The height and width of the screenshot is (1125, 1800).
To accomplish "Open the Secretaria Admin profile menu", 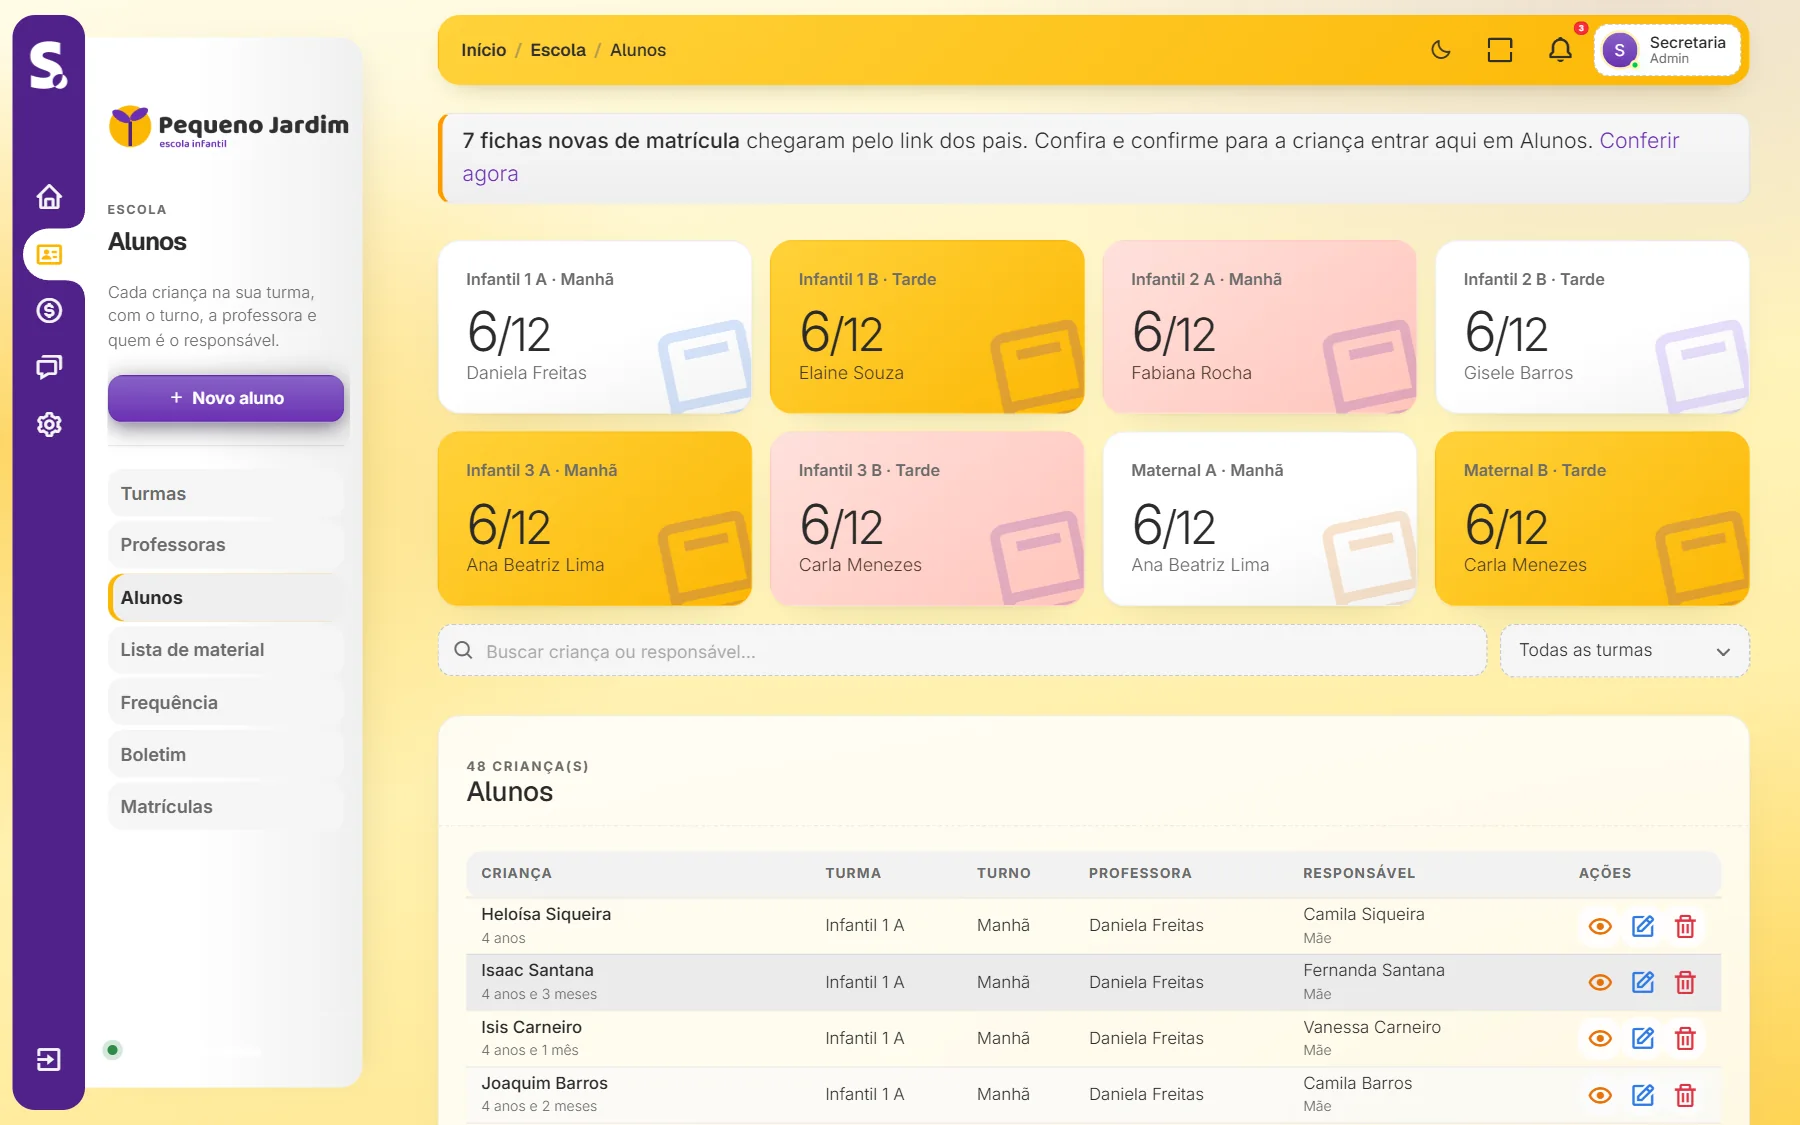I will coord(1667,50).
